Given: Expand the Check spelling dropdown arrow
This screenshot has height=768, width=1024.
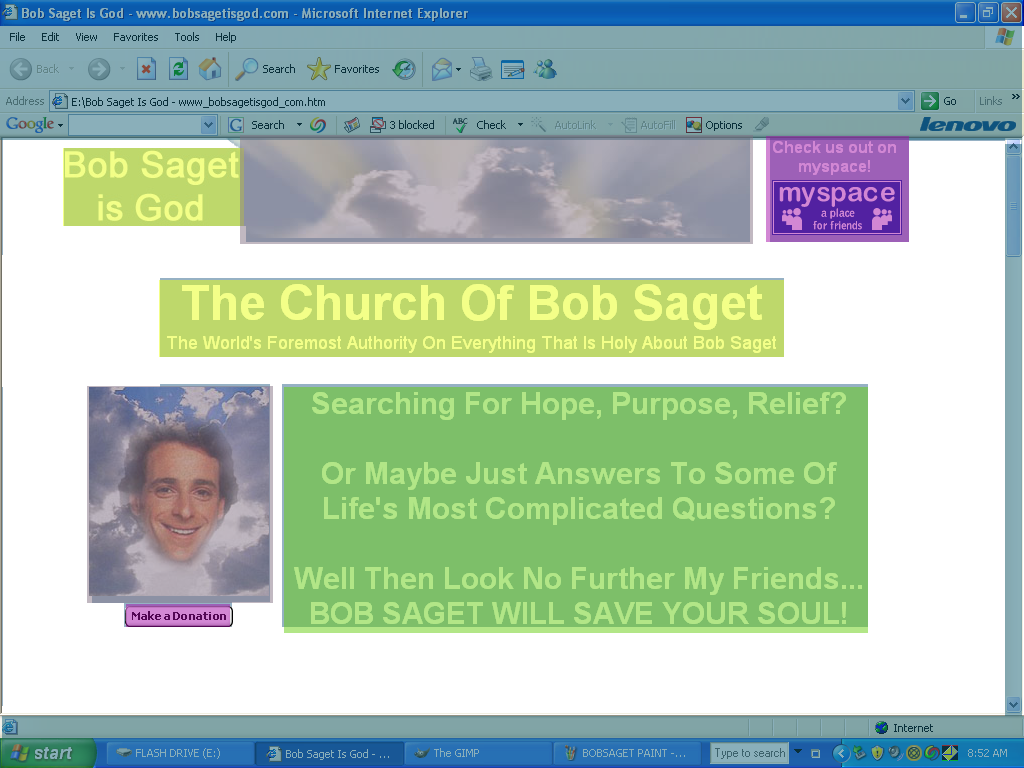Looking at the screenshot, I should pyautogui.click(x=520, y=125).
